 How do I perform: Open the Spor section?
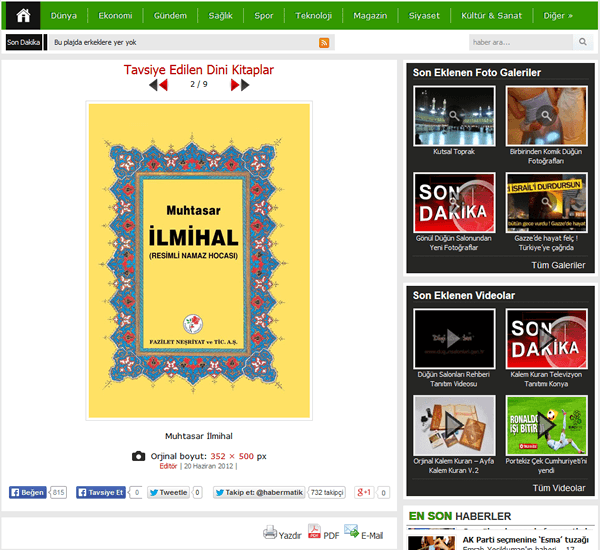[x=264, y=16]
